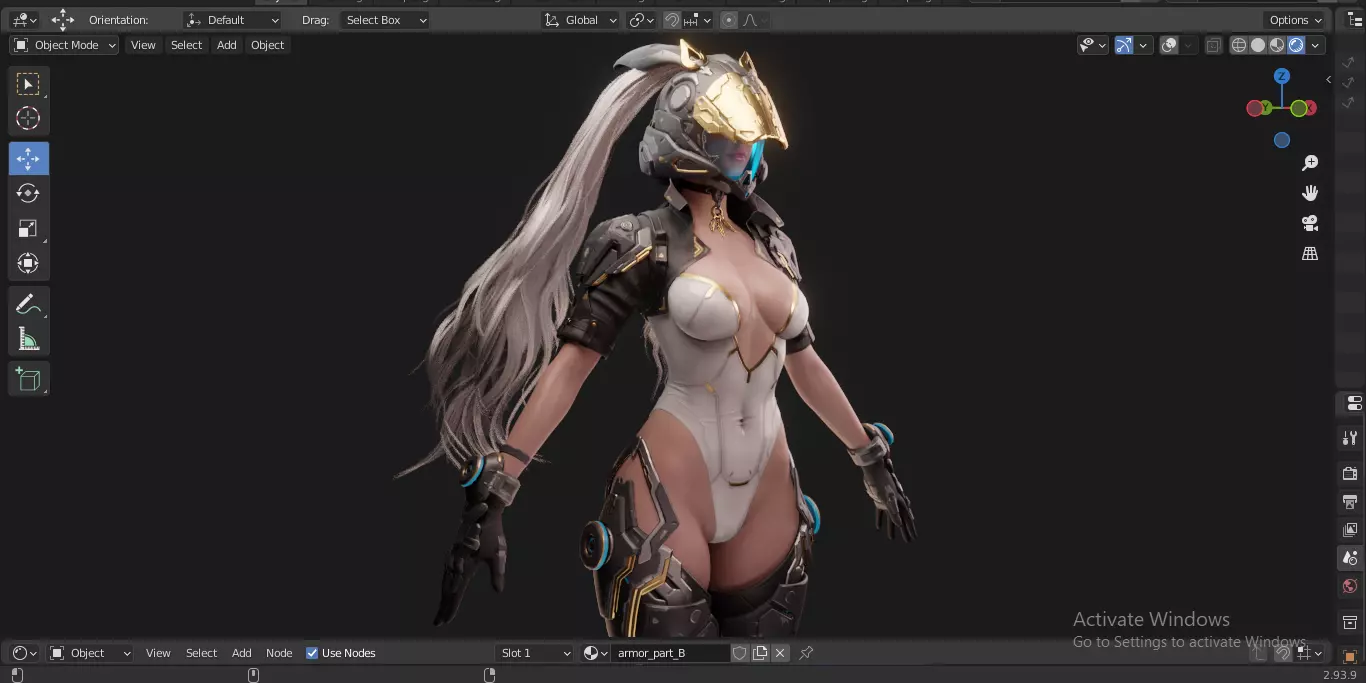The height and width of the screenshot is (683, 1366).
Task: Enable the Use Nodes checkbox
Action: (312, 653)
